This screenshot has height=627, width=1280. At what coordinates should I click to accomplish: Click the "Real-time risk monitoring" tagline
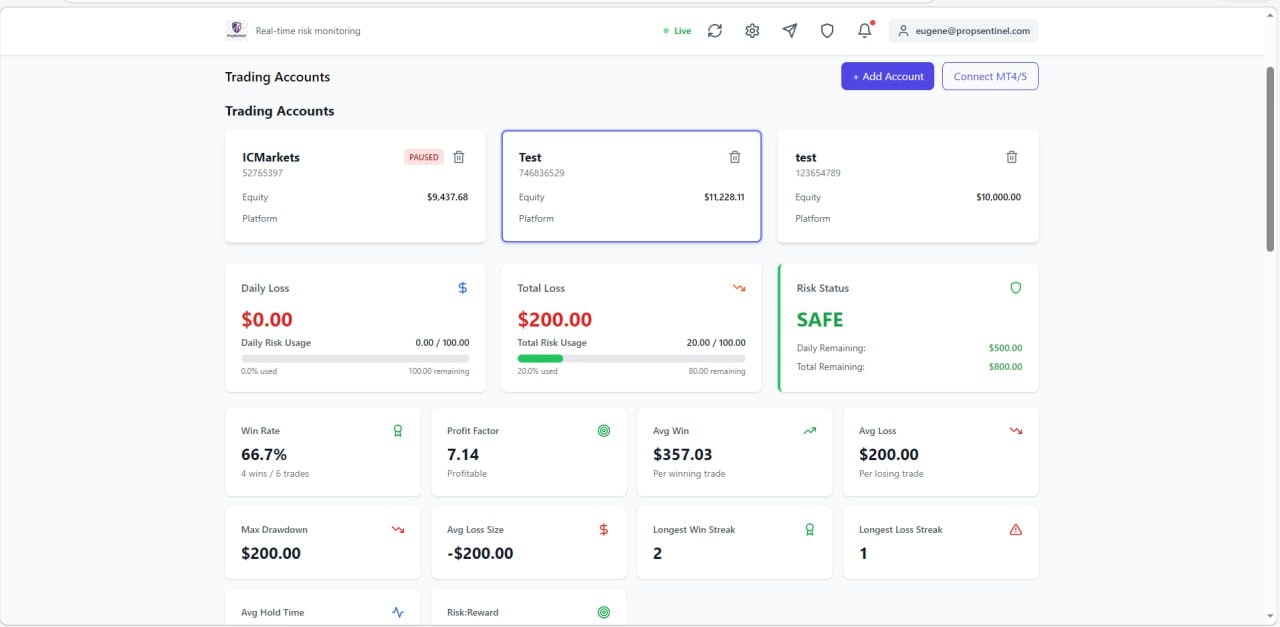click(308, 31)
